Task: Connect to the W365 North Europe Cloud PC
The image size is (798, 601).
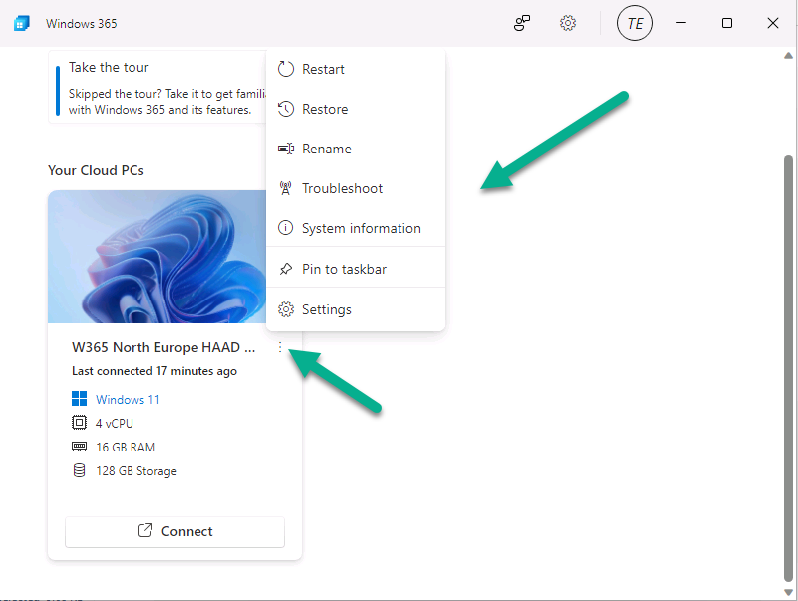Action: 175,531
